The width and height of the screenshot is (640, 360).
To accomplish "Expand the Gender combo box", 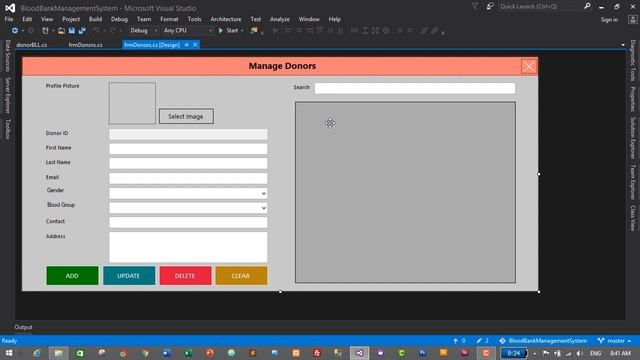I will coord(264,193).
